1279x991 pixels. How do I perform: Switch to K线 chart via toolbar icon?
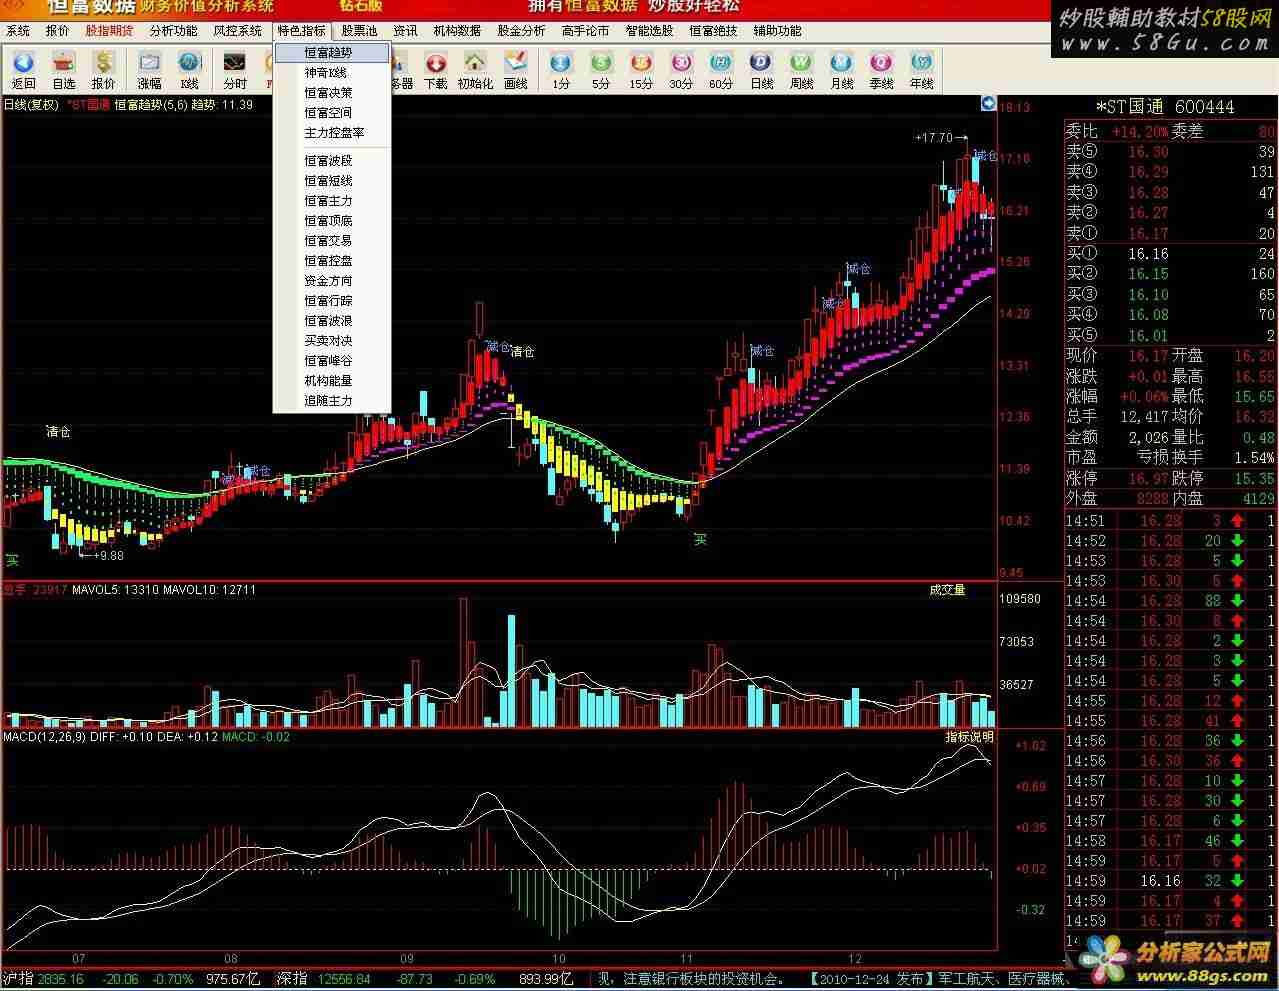click(189, 70)
